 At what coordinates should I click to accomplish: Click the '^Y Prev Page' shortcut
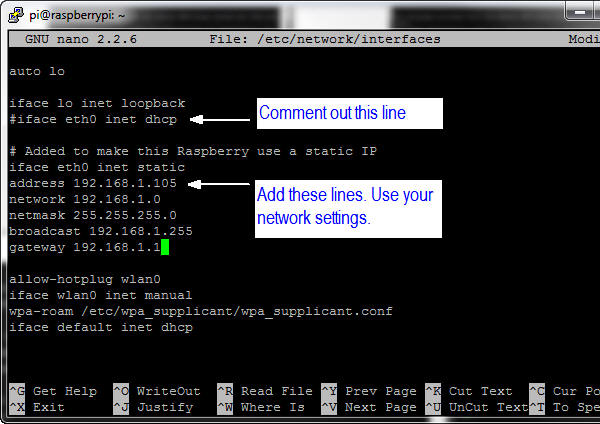pyautogui.click(x=369, y=391)
